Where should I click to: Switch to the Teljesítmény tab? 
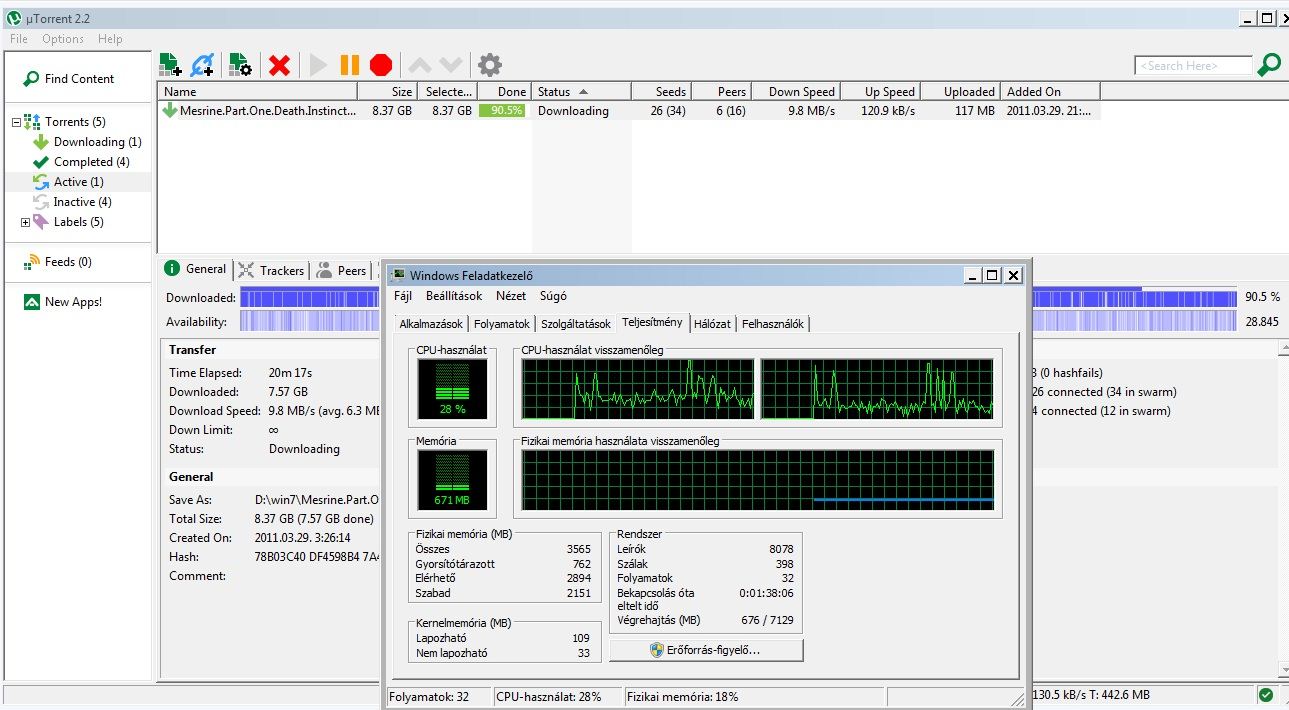click(x=652, y=322)
